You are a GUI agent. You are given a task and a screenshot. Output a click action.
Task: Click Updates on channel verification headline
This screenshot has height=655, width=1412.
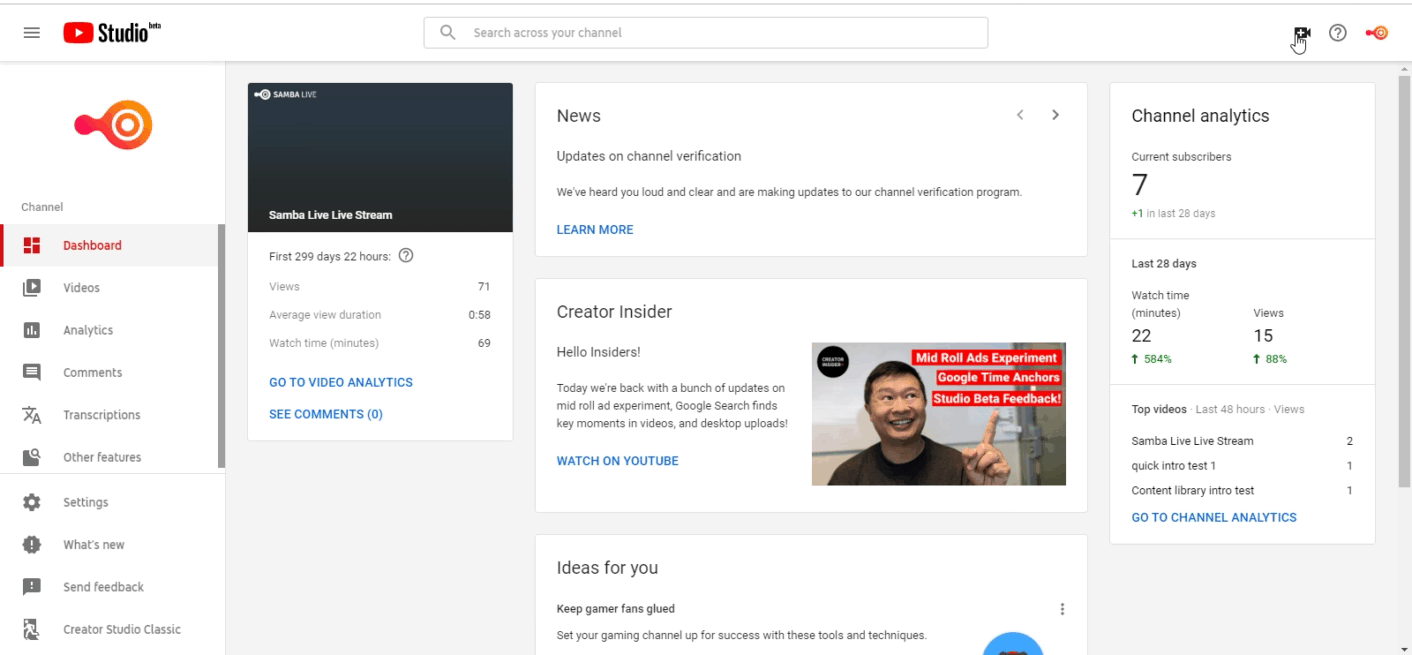[x=649, y=156]
